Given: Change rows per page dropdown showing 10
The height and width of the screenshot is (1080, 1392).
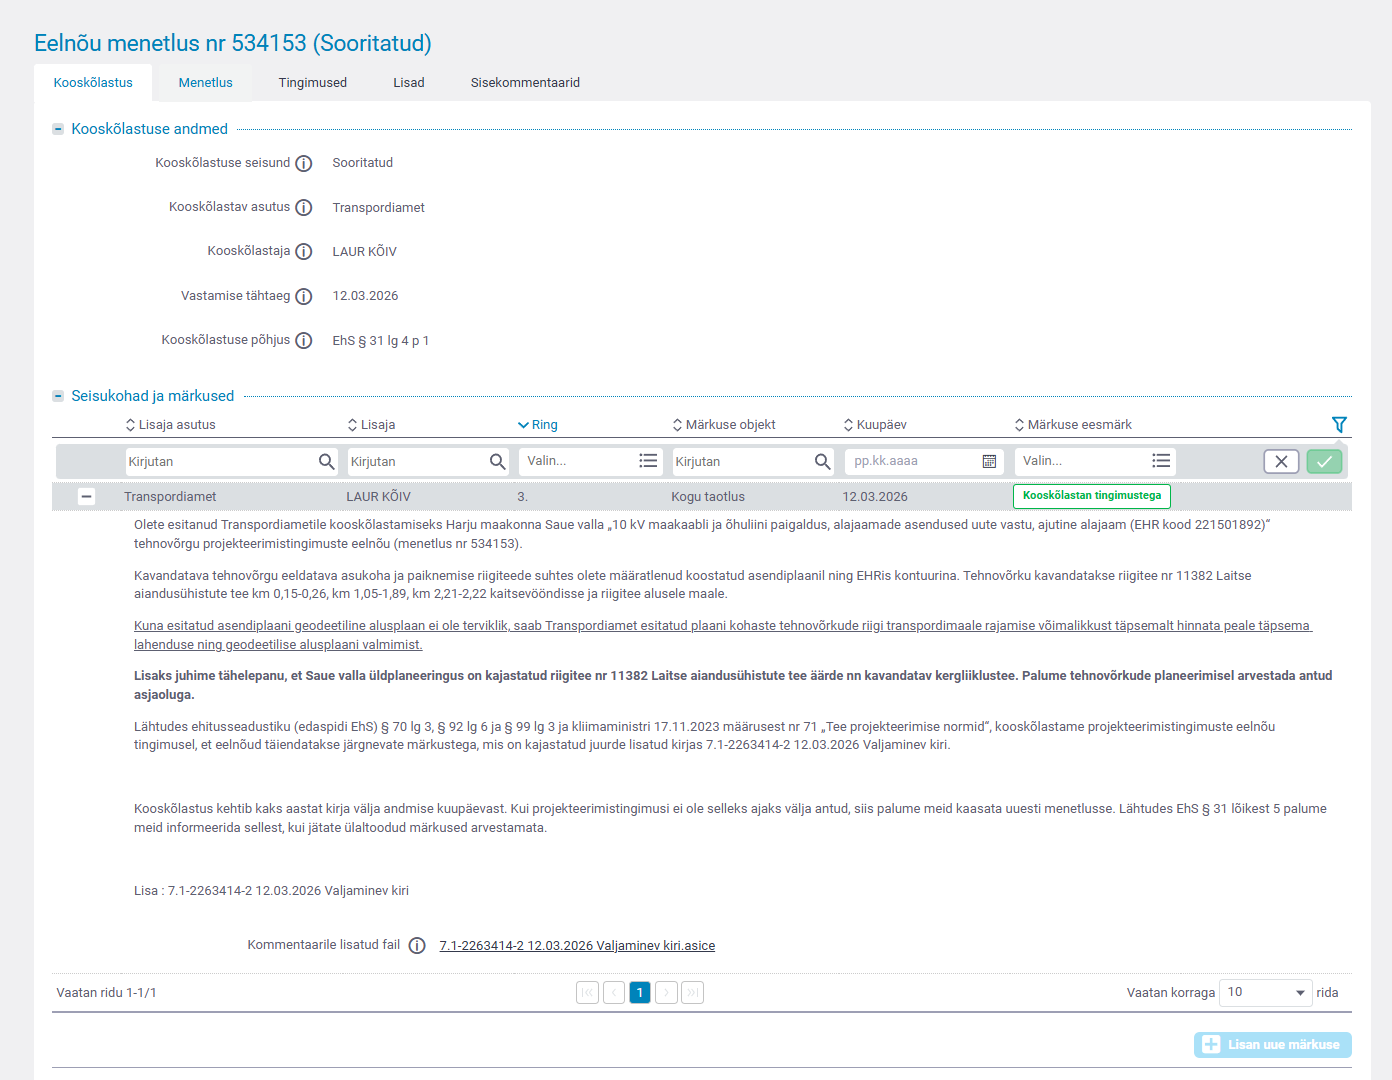Looking at the screenshot, I should (x=1266, y=993).
